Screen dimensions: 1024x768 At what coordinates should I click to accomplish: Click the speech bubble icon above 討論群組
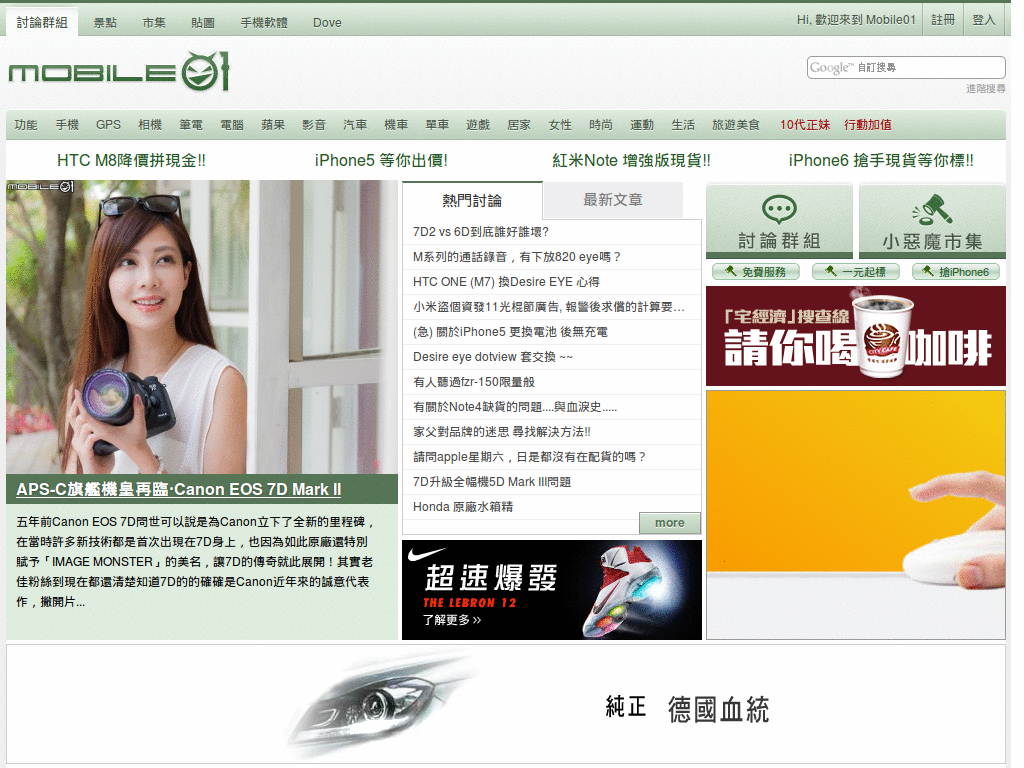pyautogui.click(x=779, y=210)
